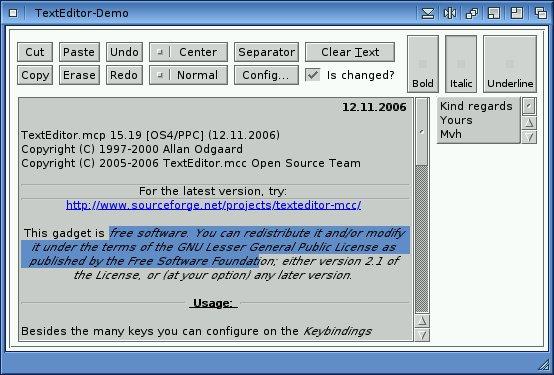The width and height of the screenshot is (554, 375).
Task: Toggle Bold formatting
Action: click(423, 64)
